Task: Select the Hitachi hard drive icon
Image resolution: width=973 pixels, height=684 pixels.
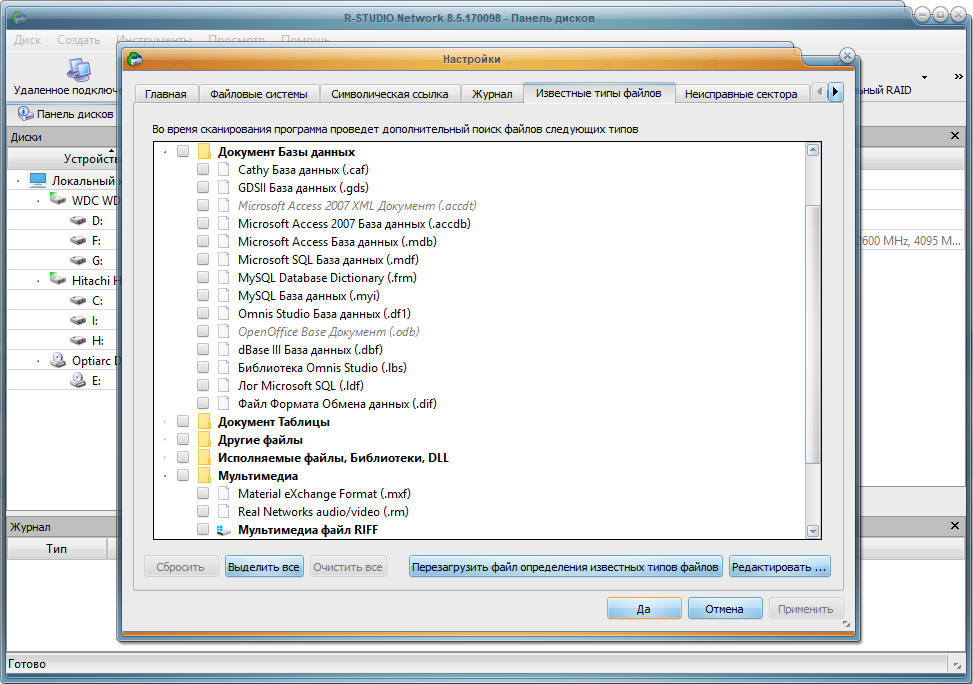Action: (58, 280)
